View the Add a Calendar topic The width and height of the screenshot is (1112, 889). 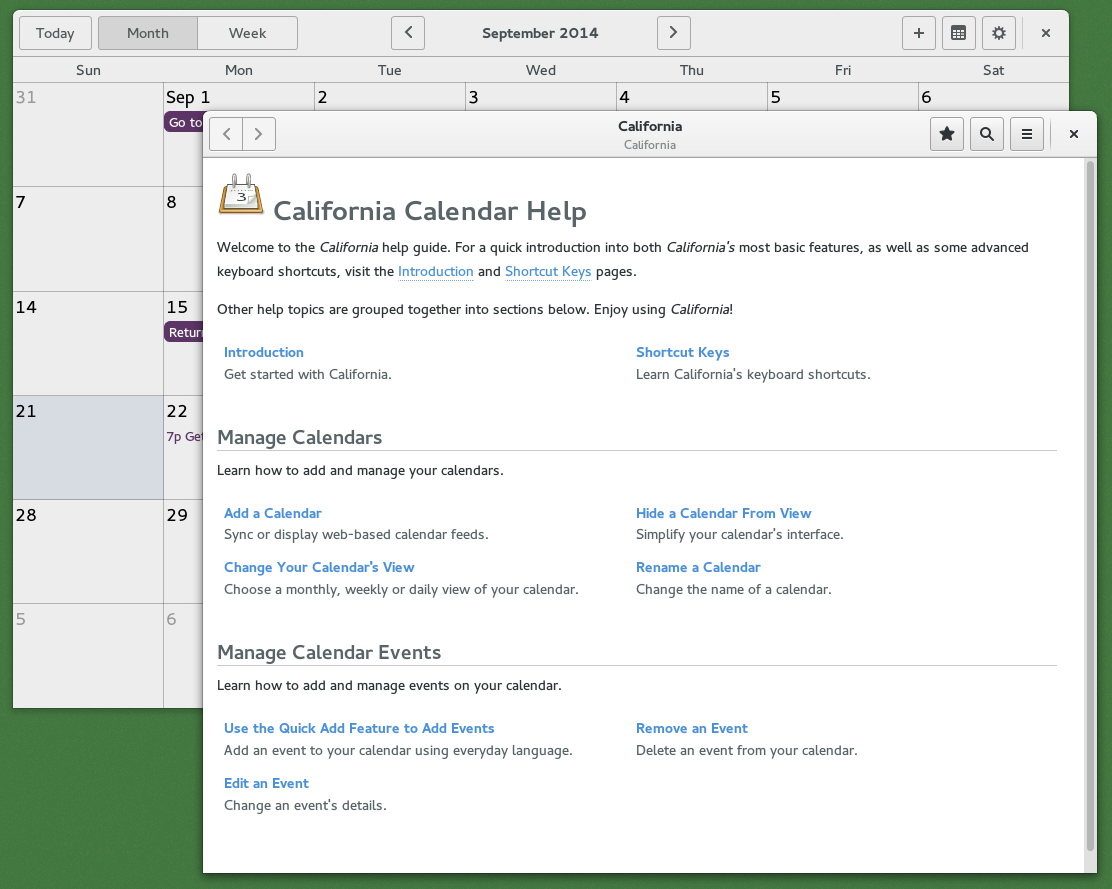coord(272,513)
